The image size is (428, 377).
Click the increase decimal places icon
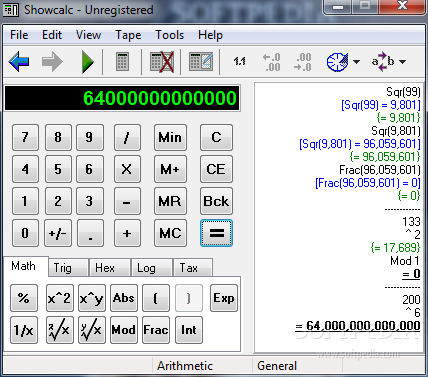(272, 62)
